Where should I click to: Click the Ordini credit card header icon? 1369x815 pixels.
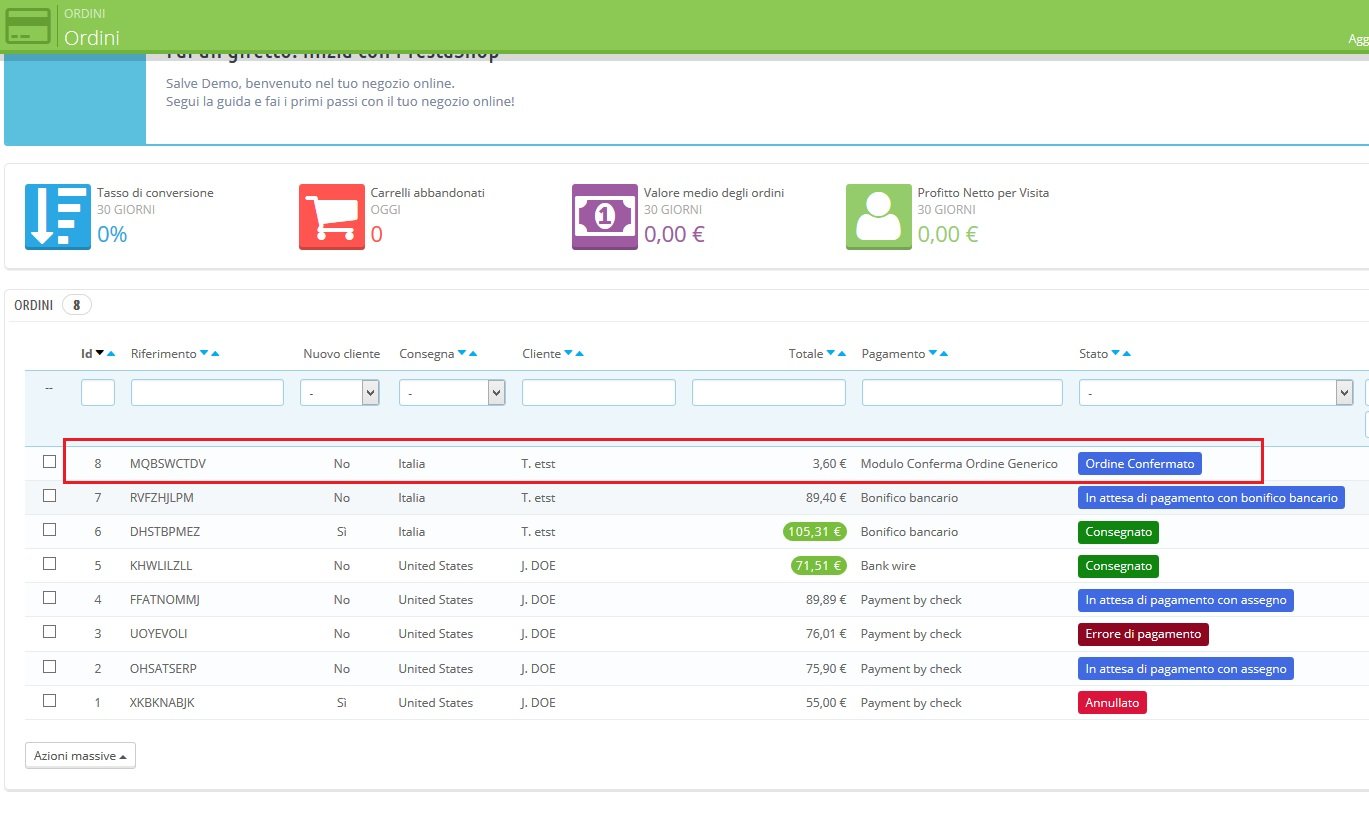pos(28,25)
